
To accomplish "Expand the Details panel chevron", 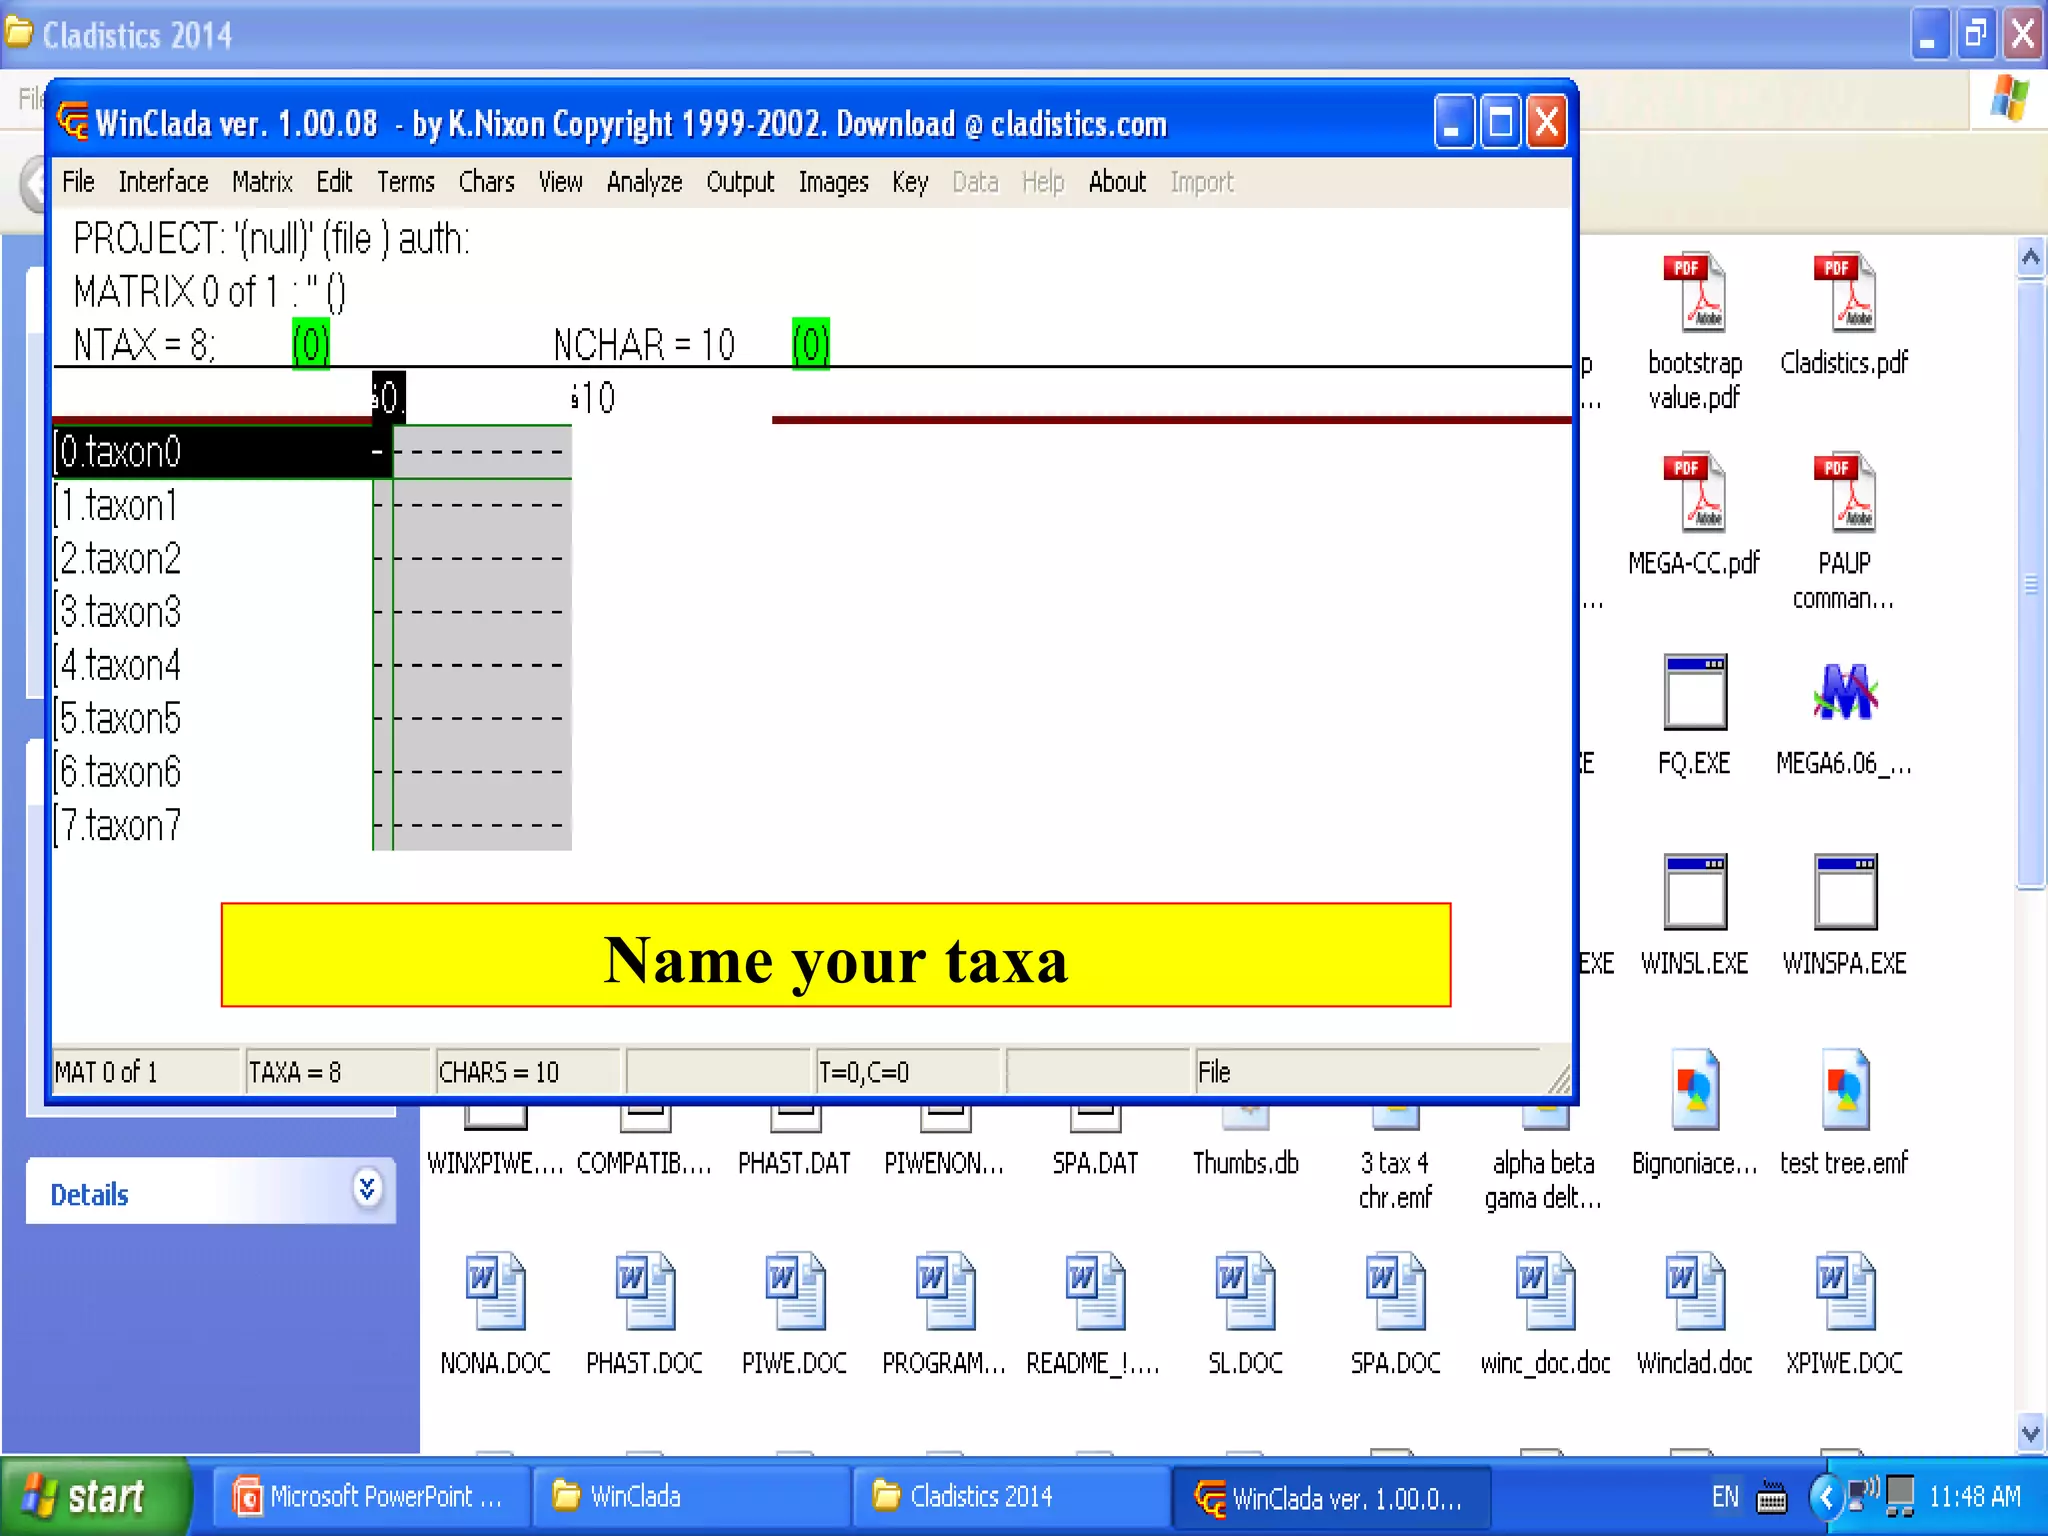I will pos(367,1188).
